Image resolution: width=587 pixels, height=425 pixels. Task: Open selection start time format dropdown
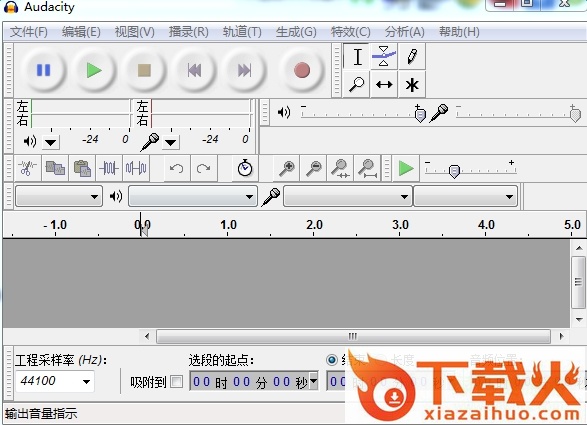[x=314, y=381]
